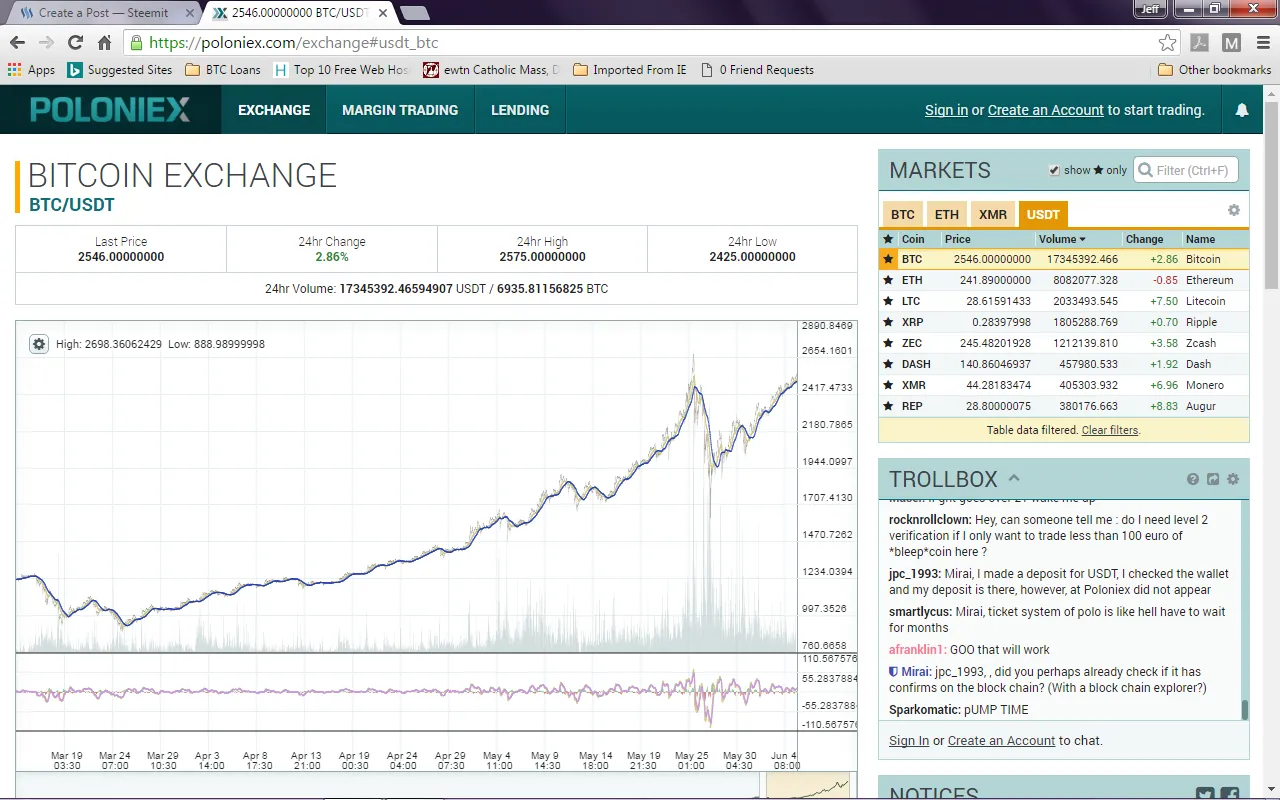The height and width of the screenshot is (800, 1280).
Task: Open the Margin Trading navigation tab
Action: (x=400, y=110)
